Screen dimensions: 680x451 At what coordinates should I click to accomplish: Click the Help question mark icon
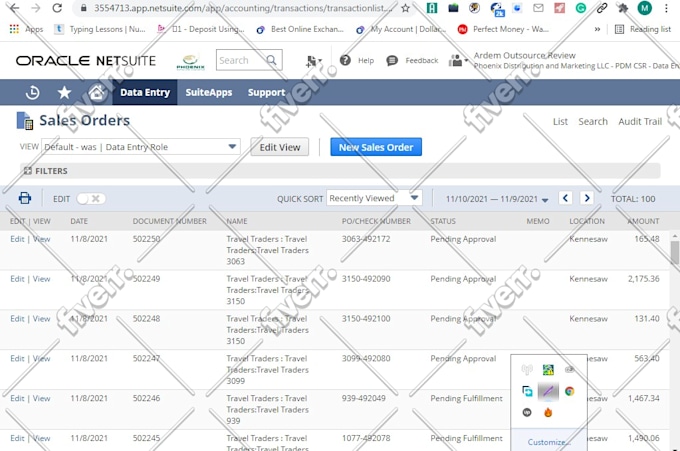[345, 60]
